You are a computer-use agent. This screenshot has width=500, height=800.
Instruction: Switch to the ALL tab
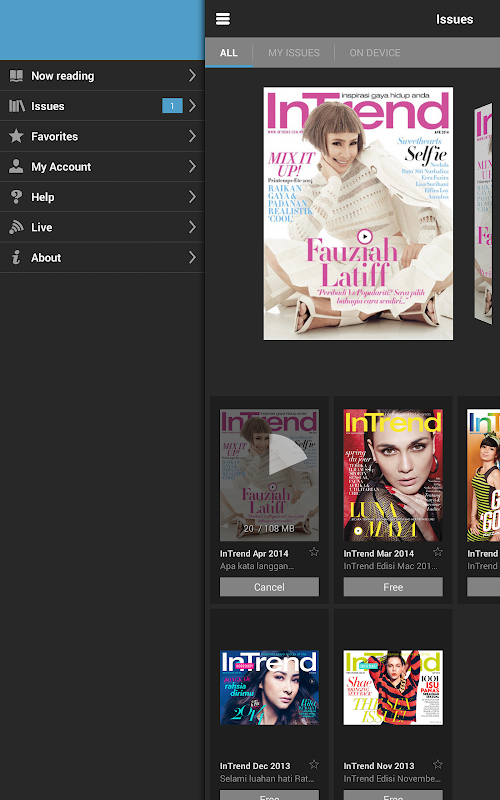[229, 53]
